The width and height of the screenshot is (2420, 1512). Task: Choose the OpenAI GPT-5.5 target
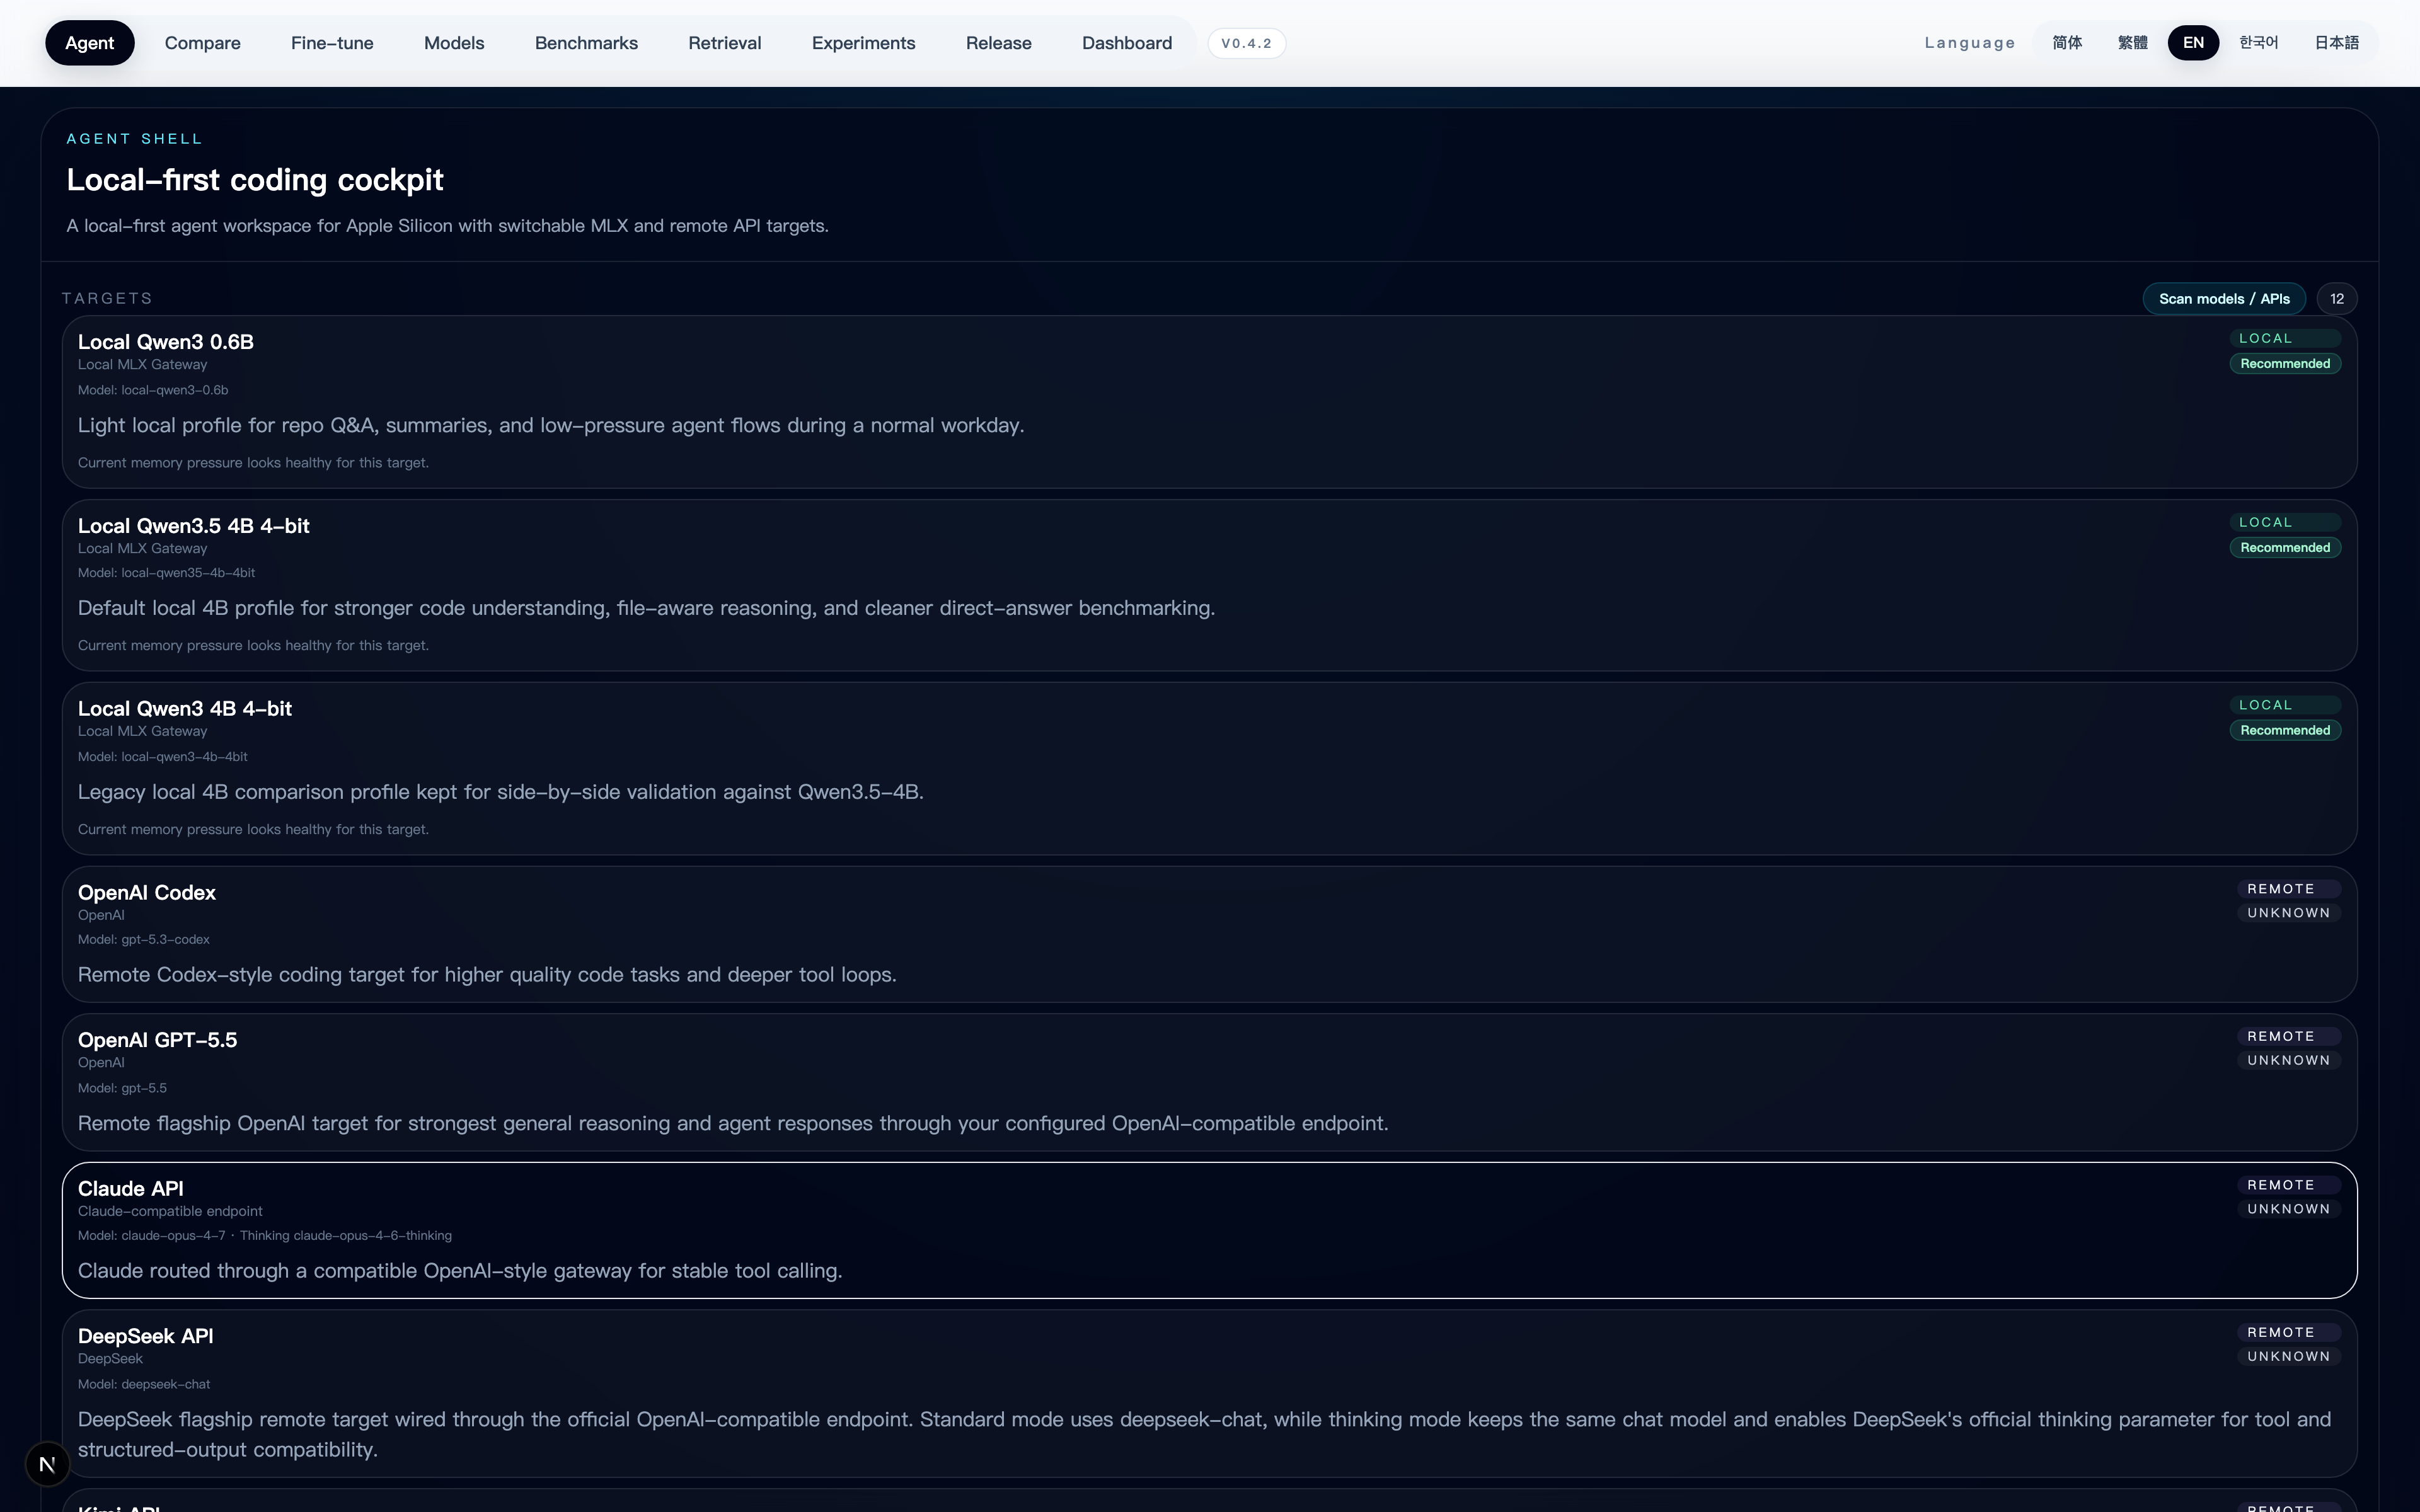pyautogui.click(x=1209, y=1082)
